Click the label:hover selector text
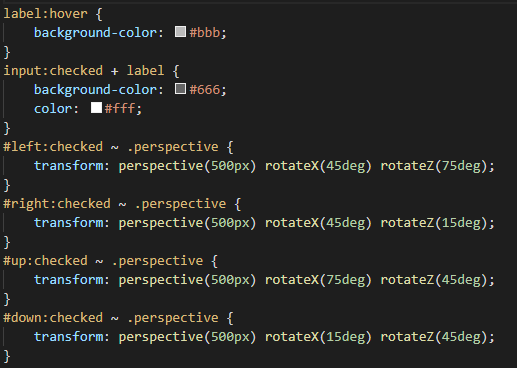The height and width of the screenshot is (368, 517). [45, 14]
